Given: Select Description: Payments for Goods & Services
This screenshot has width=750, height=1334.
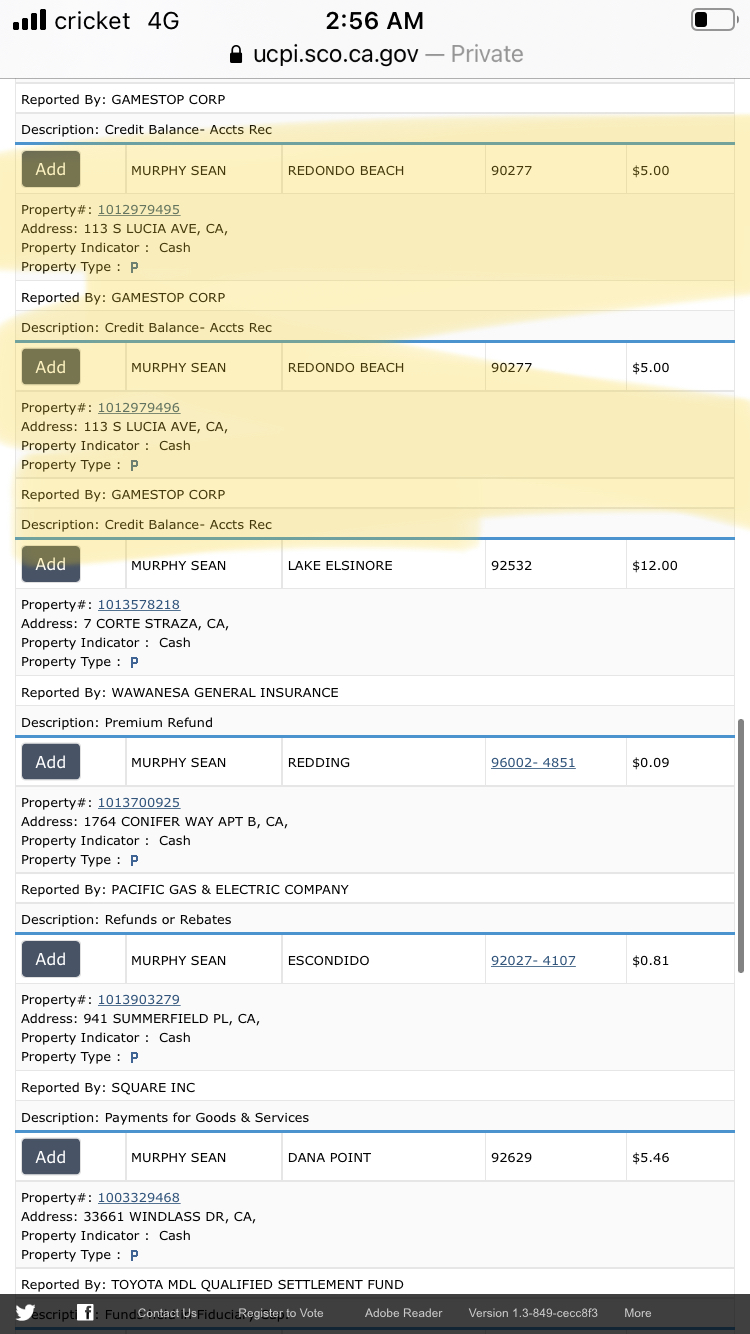Looking at the screenshot, I should tap(165, 1117).
